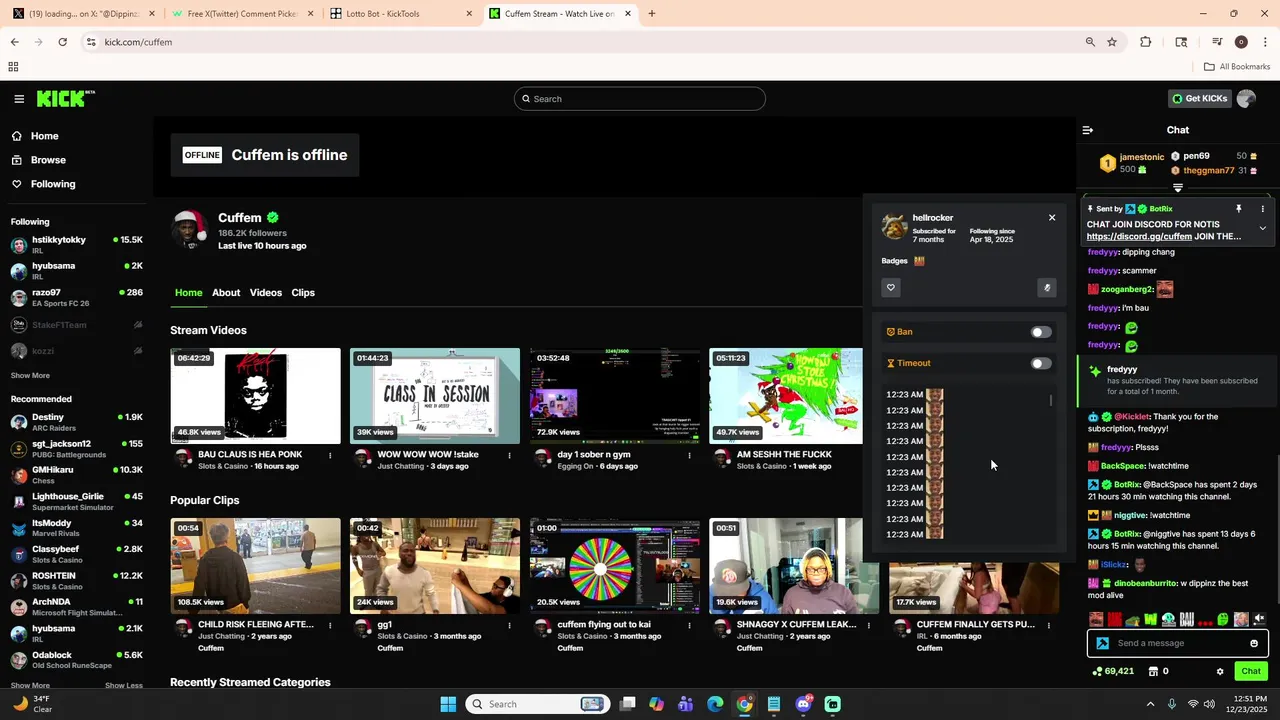The width and height of the screenshot is (1280, 720).
Task: Open the CHILD RISK FLEEING clip thumbnail
Action: (x=255, y=566)
